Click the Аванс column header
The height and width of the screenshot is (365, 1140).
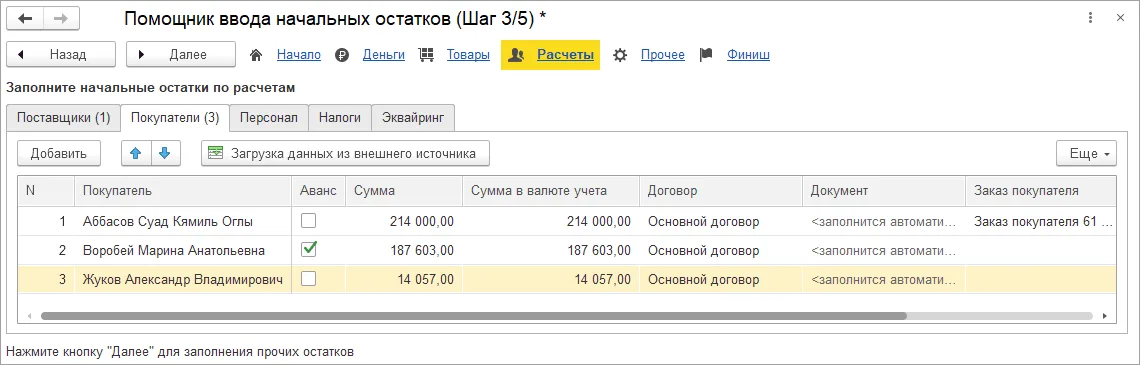click(x=318, y=190)
